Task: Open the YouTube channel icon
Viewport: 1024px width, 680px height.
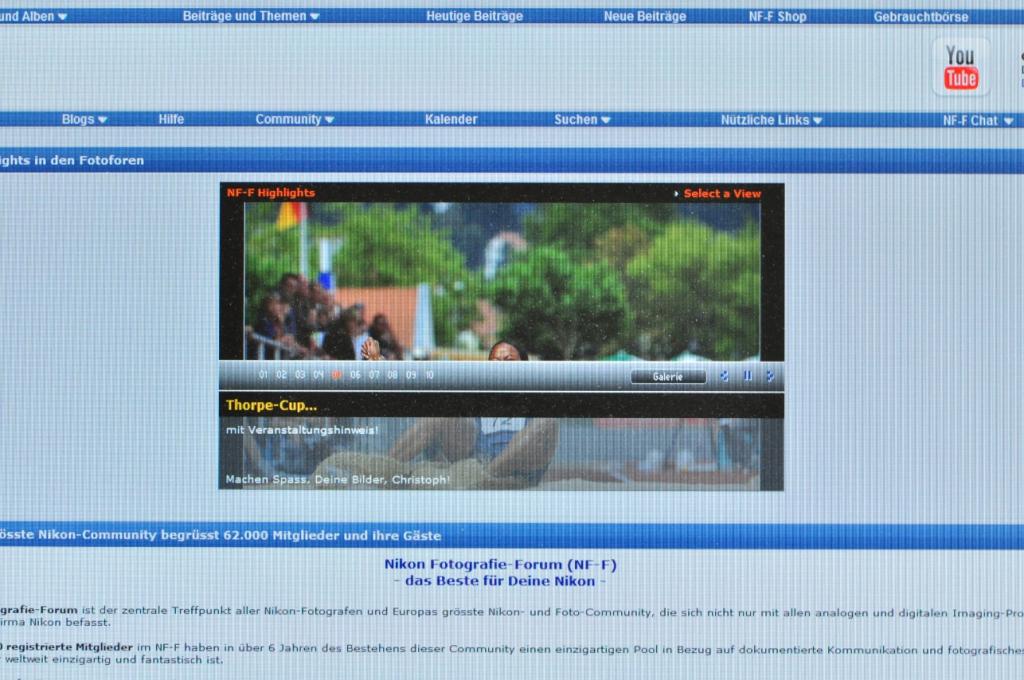Action: click(x=961, y=67)
